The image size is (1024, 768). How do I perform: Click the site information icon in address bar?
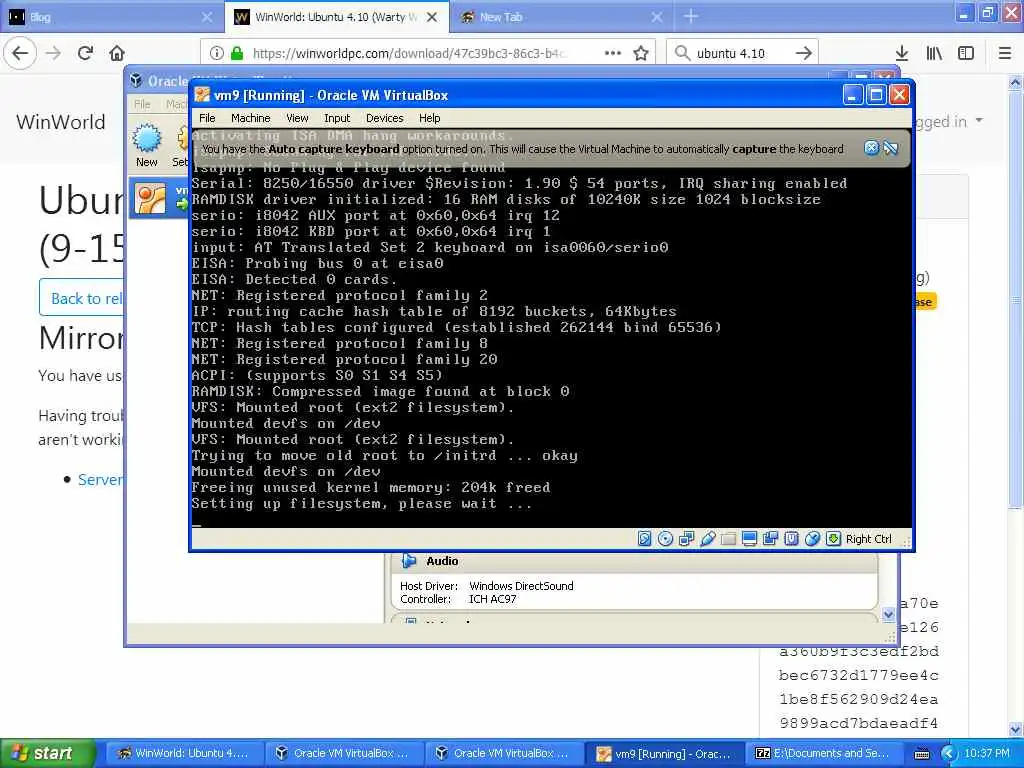click(x=217, y=53)
